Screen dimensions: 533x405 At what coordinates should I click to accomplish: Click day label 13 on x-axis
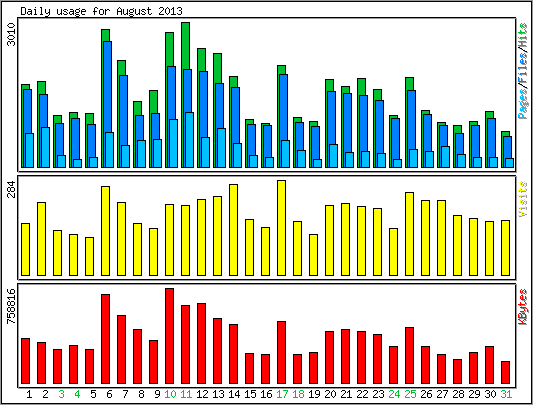coord(218,394)
